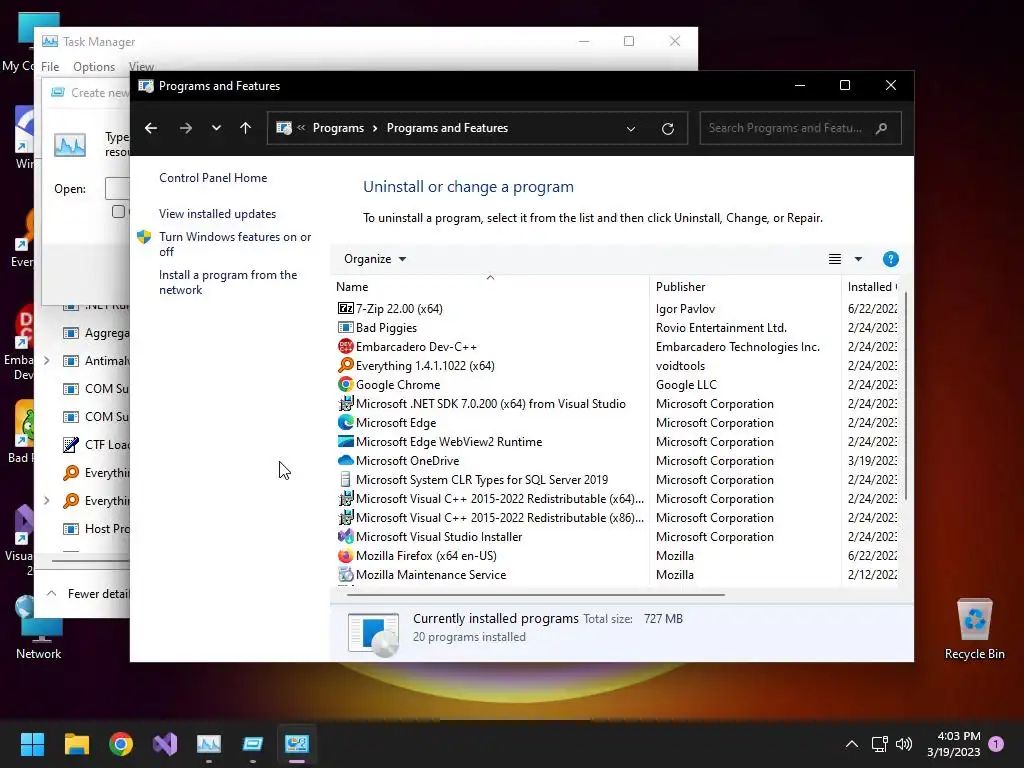Click Install a program from the network
Image resolution: width=1024 pixels, height=768 pixels.
pyautogui.click(x=228, y=282)
